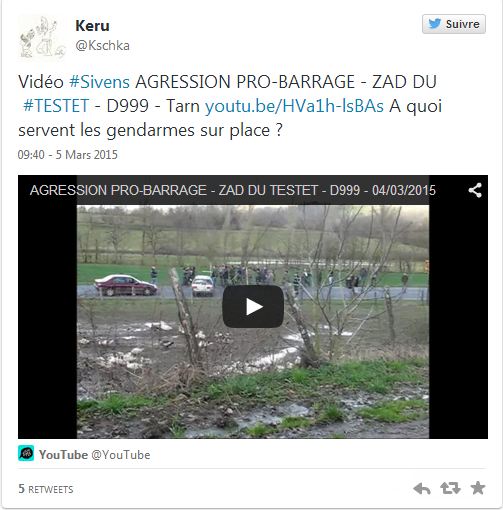Click the Suivre follow button
This screenshot has width=503, height=510.
454,24
